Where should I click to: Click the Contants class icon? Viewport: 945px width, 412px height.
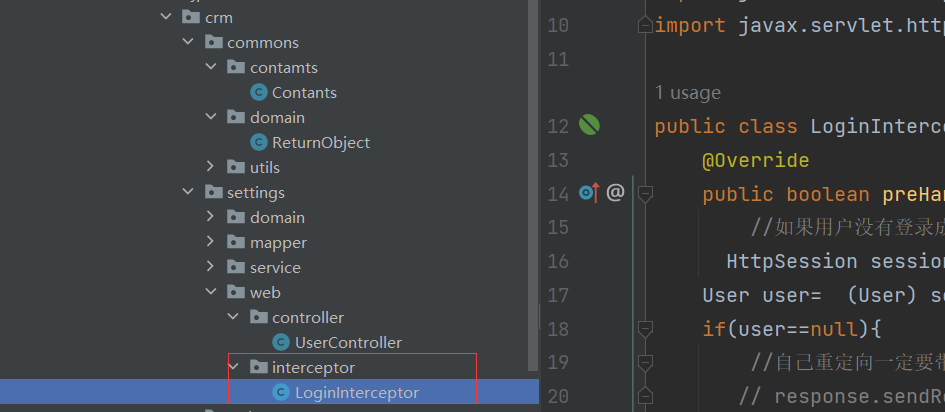click(x=259, y=93)
